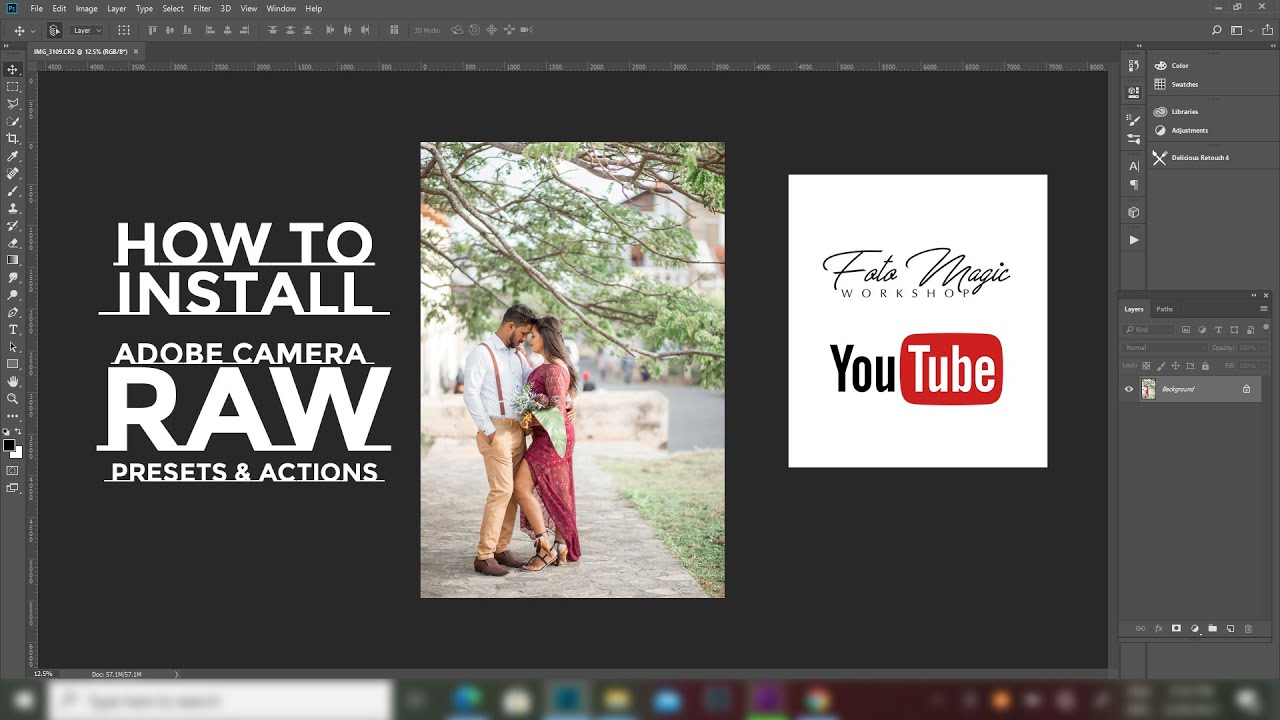Select the Pen tool
Image resolution: width=1280 pixels, height=720 pixels.
pos(13,312)
